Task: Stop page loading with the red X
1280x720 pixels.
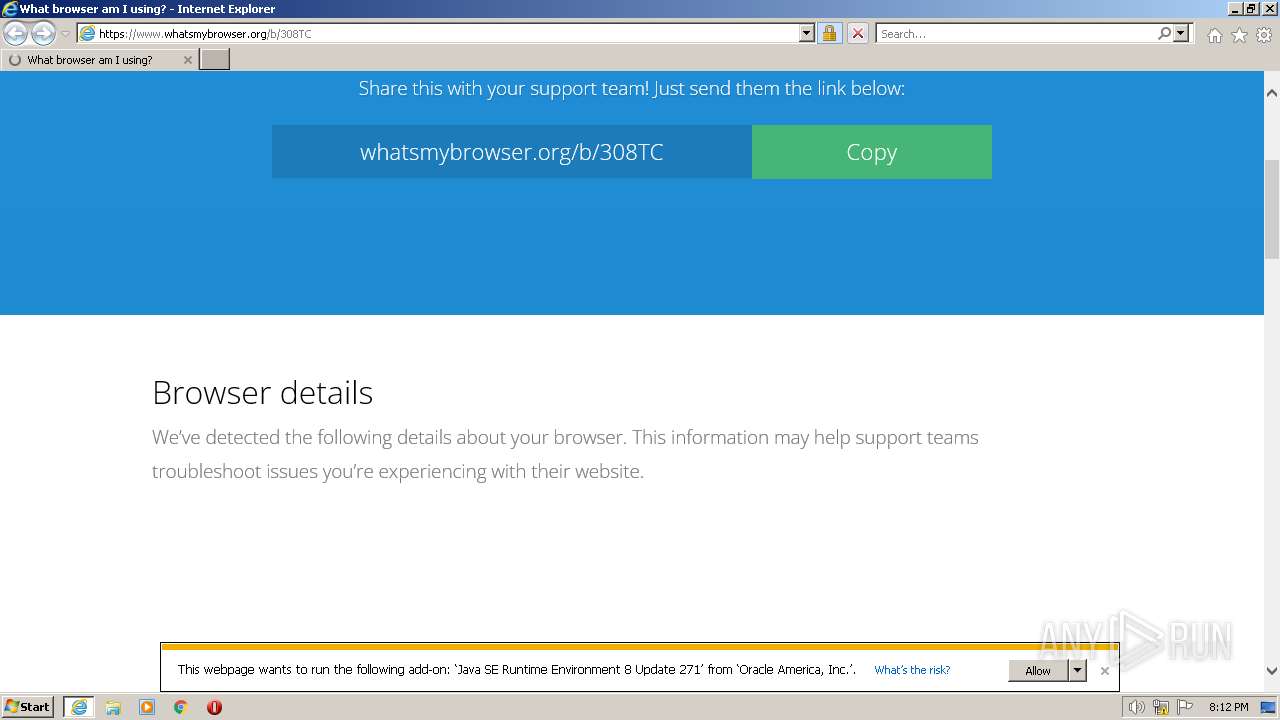Action: click(858, 33)
